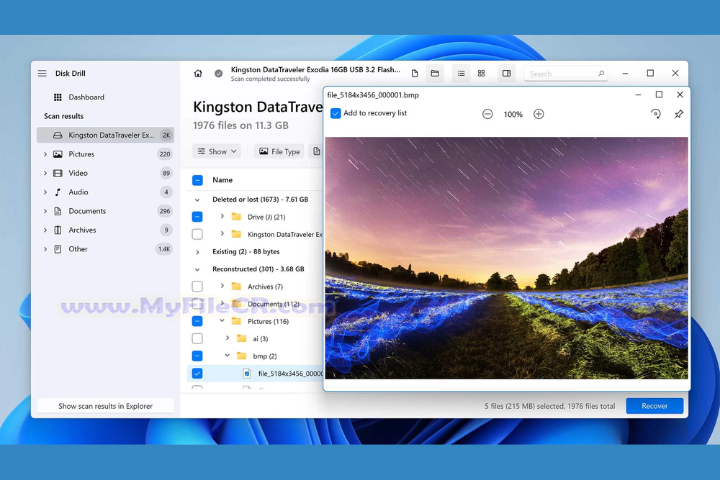Collapse the bmp (2) folder
Image resolution: width=720 pixels, height=480 pixels.
228,356
